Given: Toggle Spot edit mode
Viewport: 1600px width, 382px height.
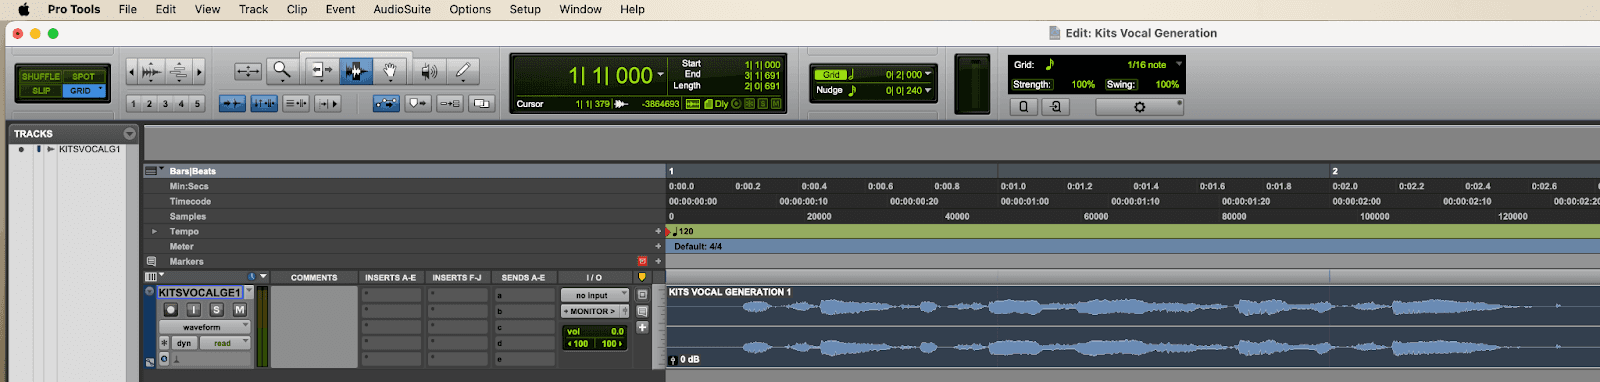Looking at the screenshot, I should (x=83, y=76).
